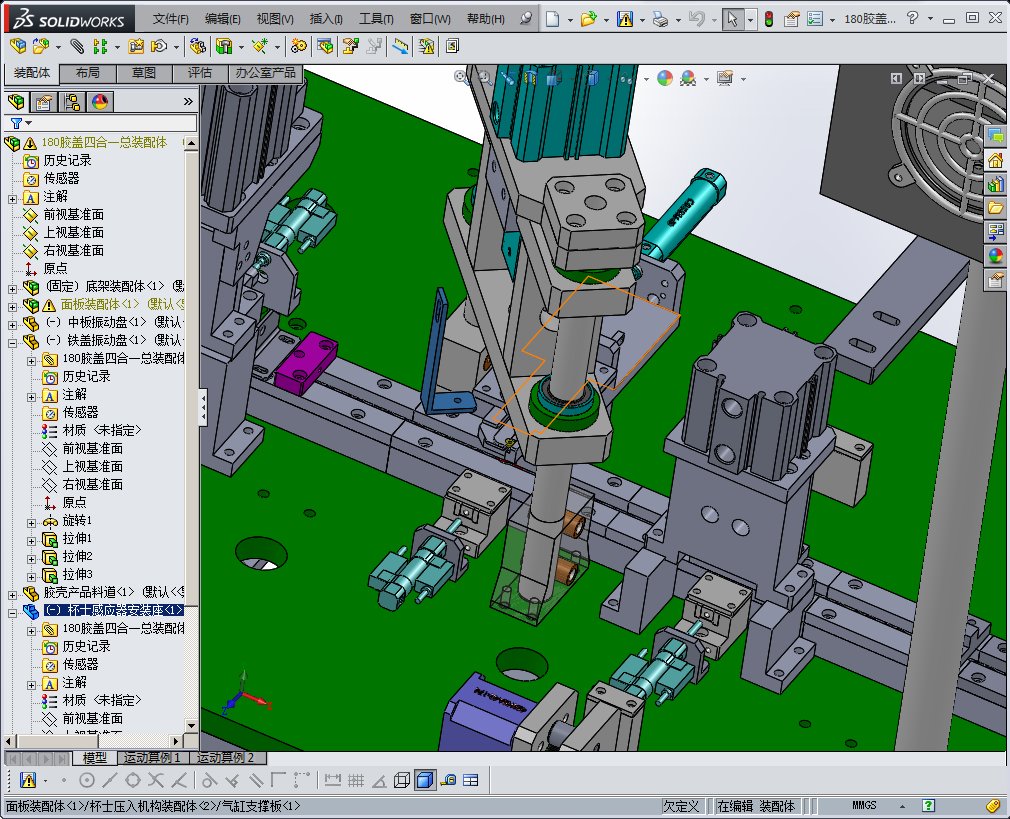This screenshot has width=1010, height=819.
Task: Open the ConfigurationManager tab icon
Action: tap(72, 101)
